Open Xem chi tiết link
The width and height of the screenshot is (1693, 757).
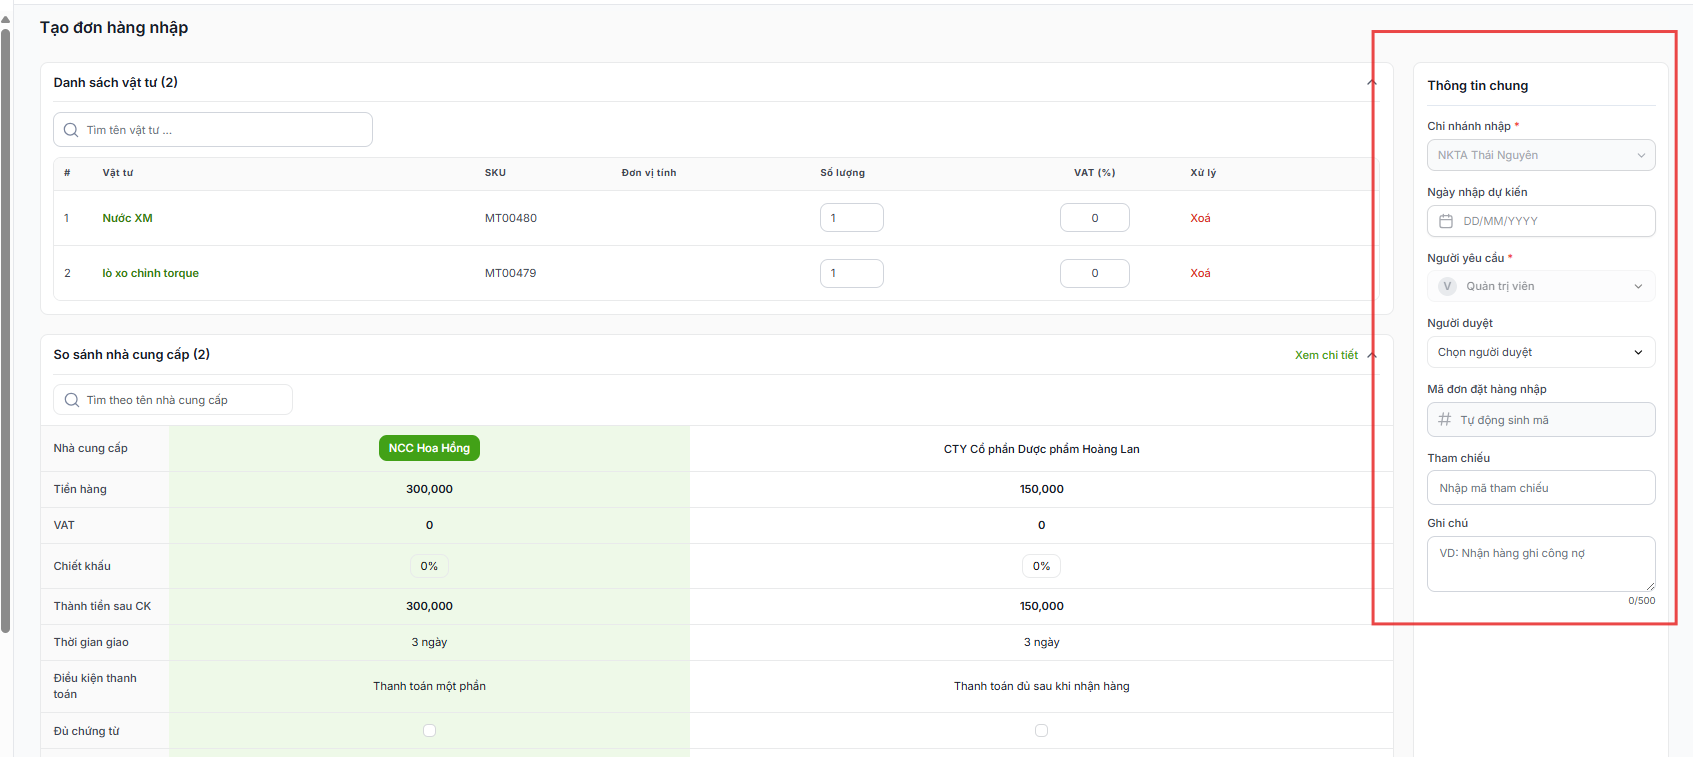coord(1326,355)
